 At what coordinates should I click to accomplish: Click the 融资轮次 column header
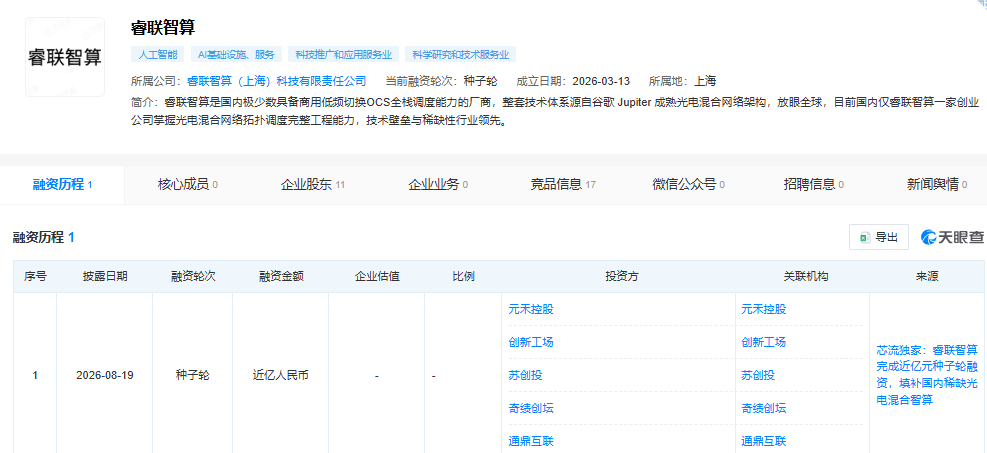click(193, 276)
